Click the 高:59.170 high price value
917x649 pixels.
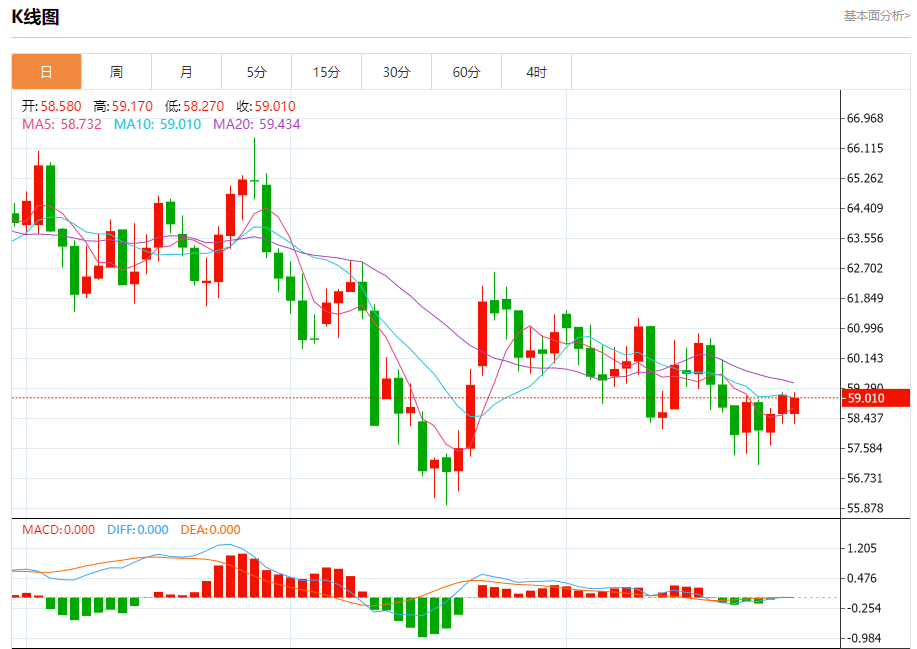[122, 106]
